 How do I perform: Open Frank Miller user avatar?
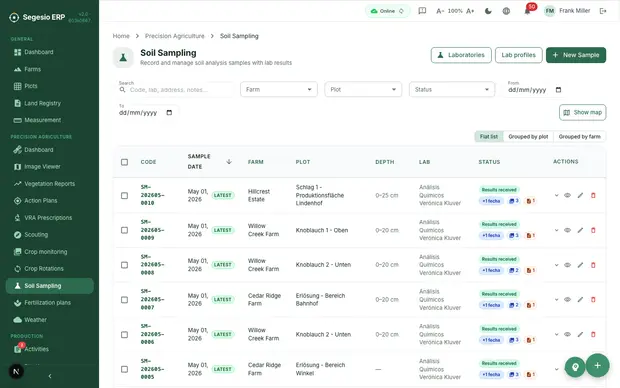(550, 11)
